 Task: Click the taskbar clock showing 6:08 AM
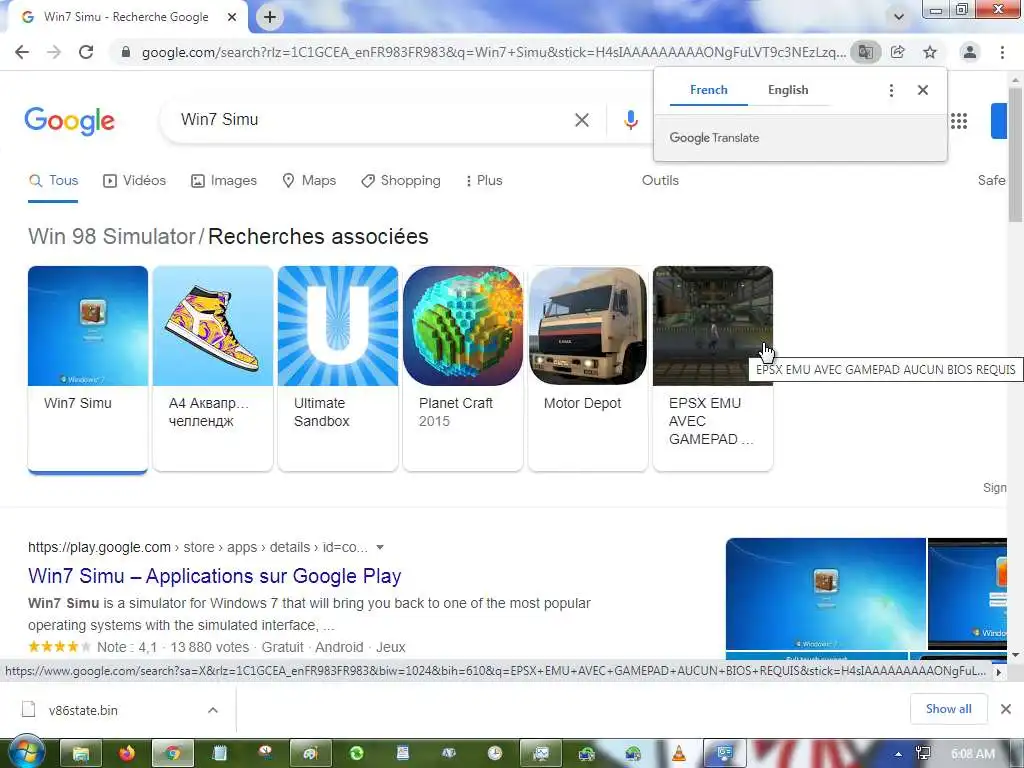pos(973,754)
